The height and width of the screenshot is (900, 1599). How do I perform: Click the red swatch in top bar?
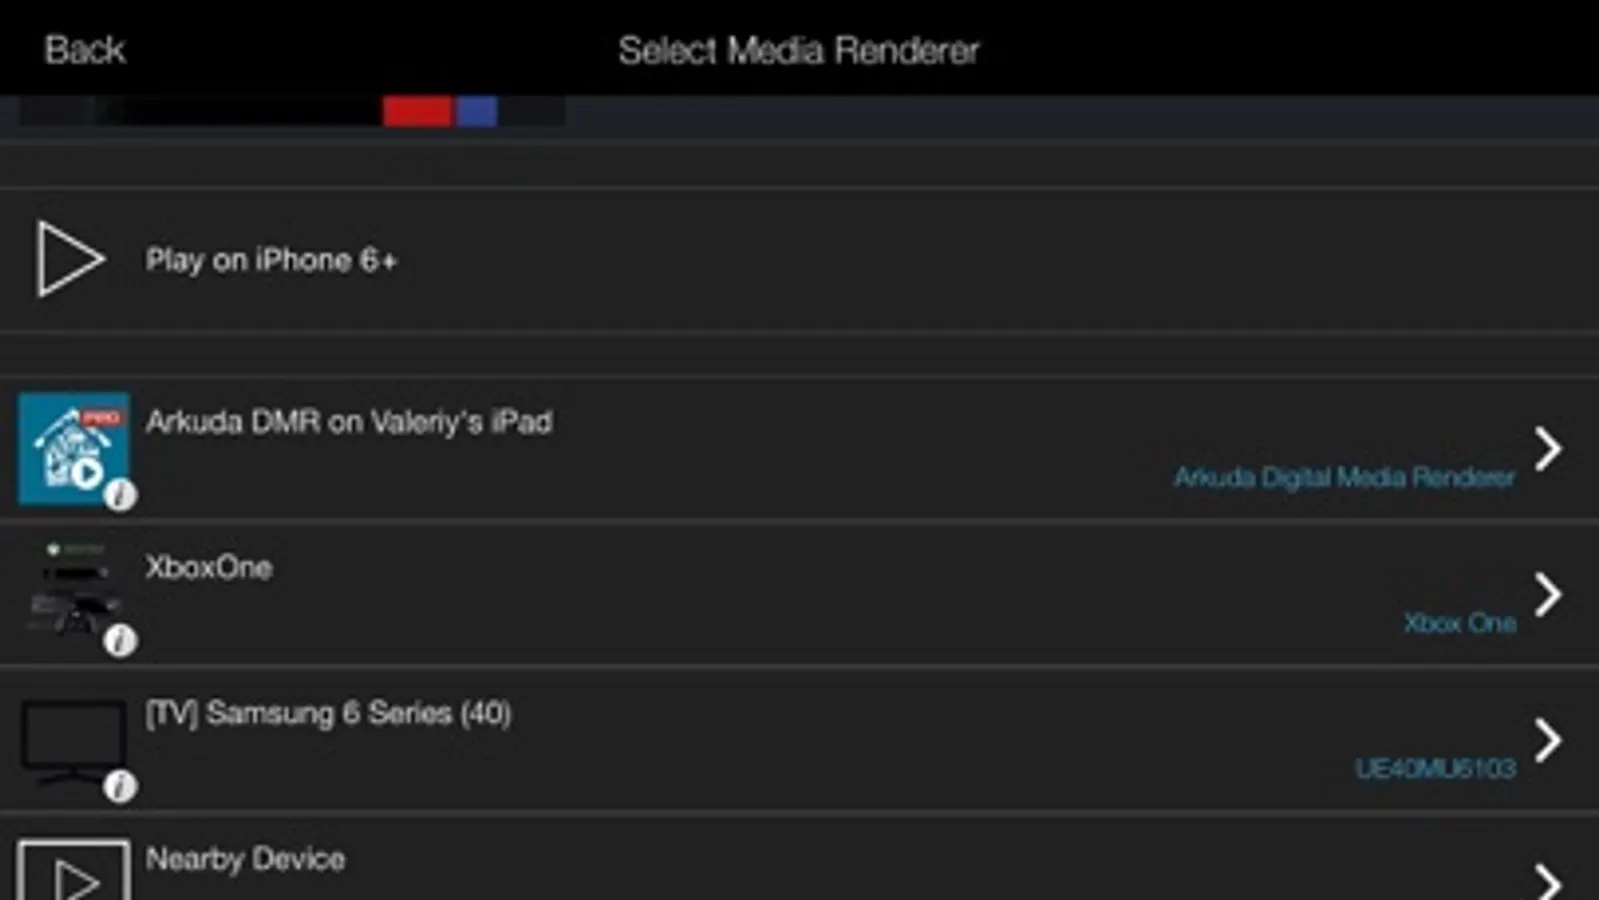(x=417, y=111)
